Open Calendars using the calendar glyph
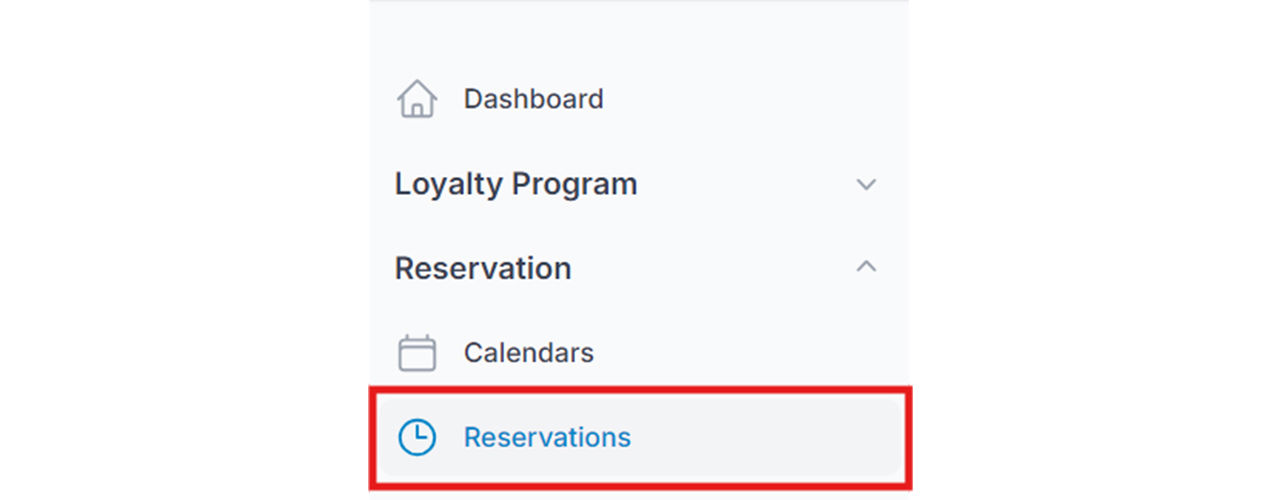Viewport: 1280px width, 500px height. 417,353
